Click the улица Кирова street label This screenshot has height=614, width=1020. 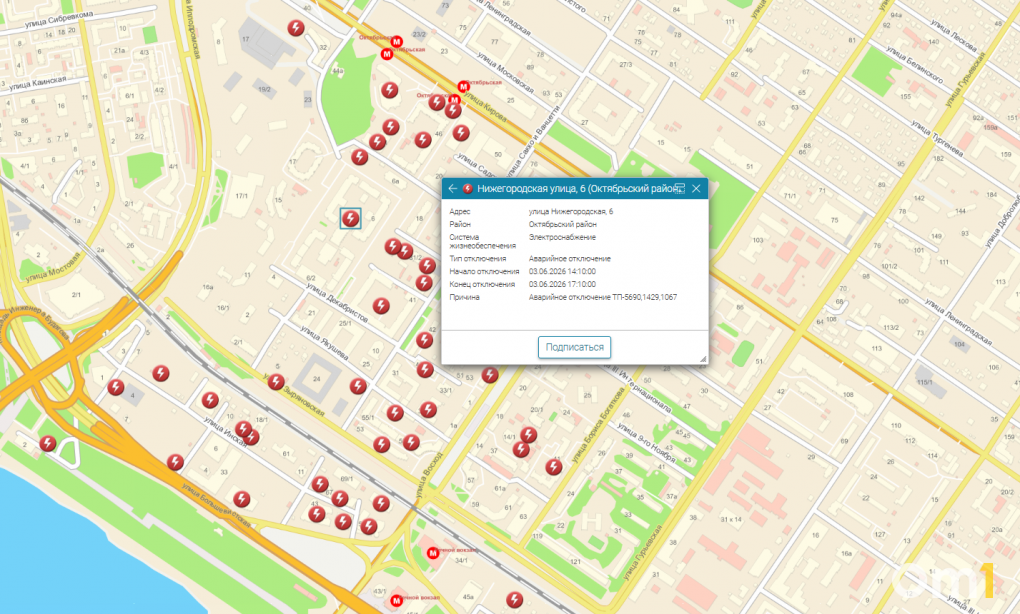coord(485,108)
